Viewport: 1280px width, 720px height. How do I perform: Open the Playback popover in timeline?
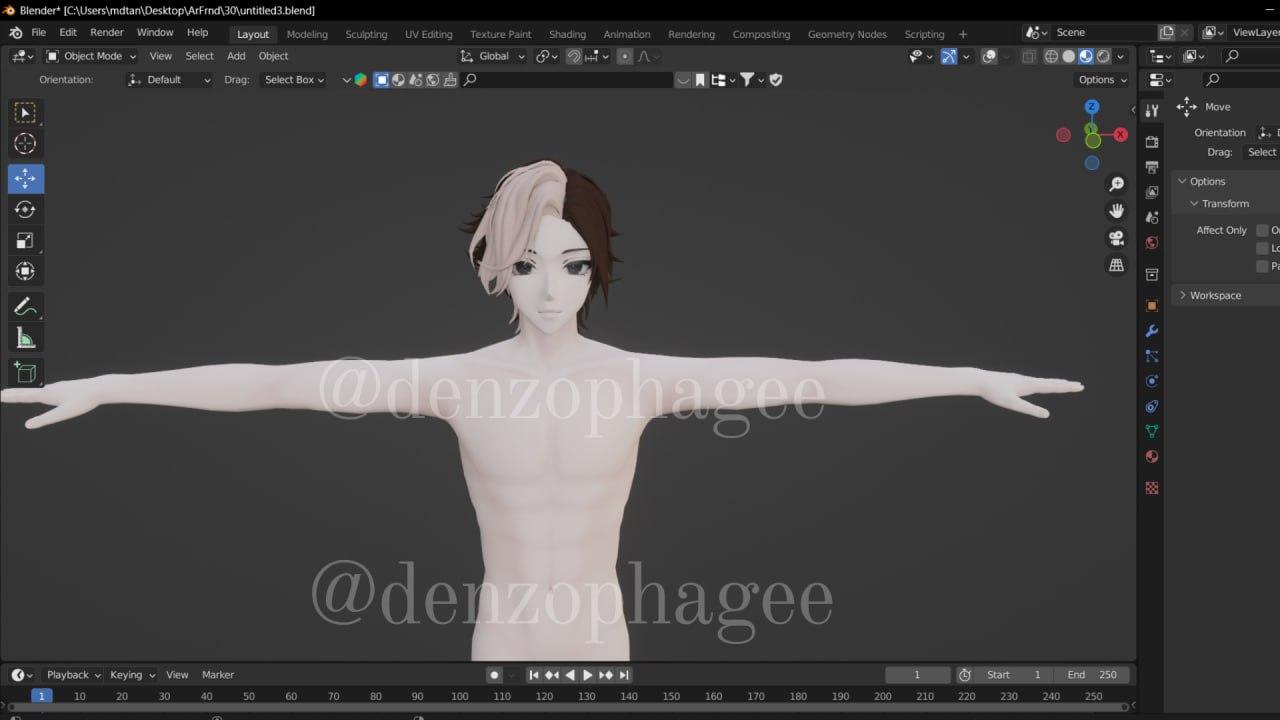coord(74,675)
